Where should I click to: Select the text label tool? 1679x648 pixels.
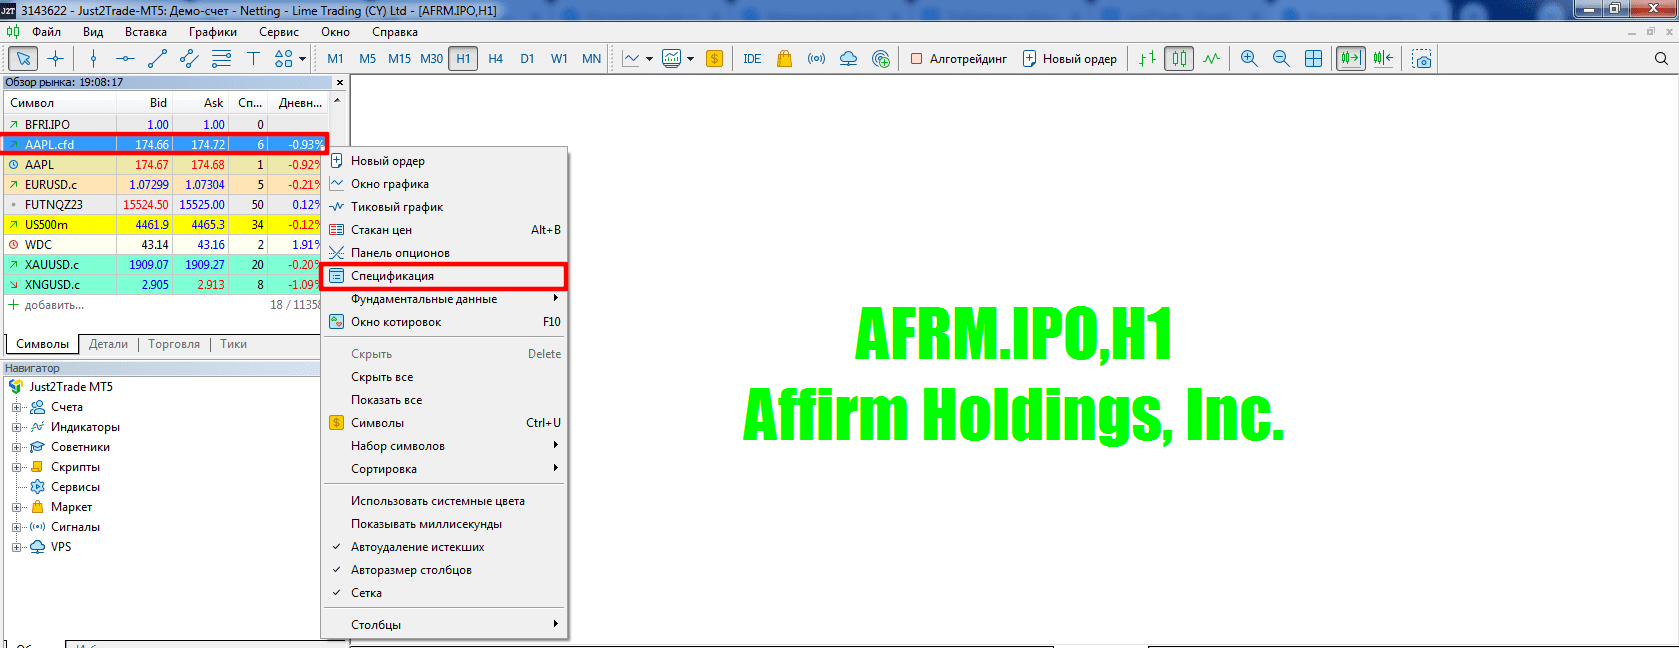tap(253, 59)
